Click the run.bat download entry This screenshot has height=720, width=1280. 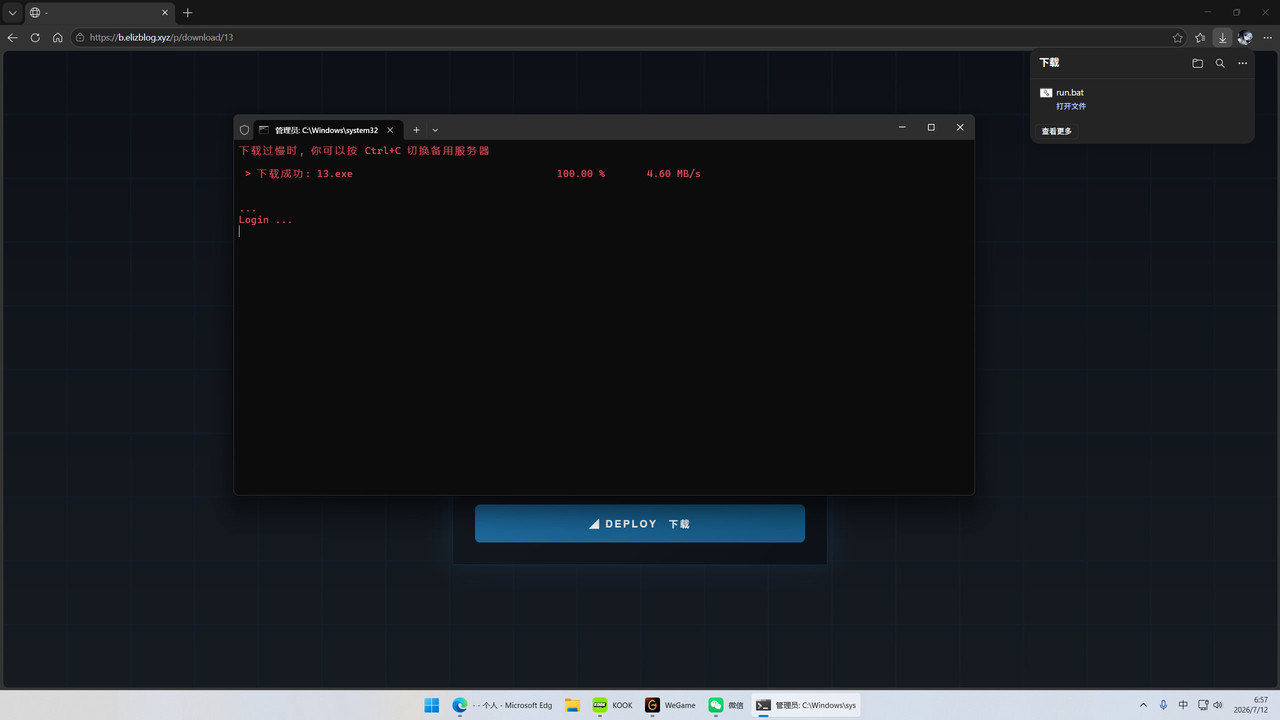[1142, 99]
